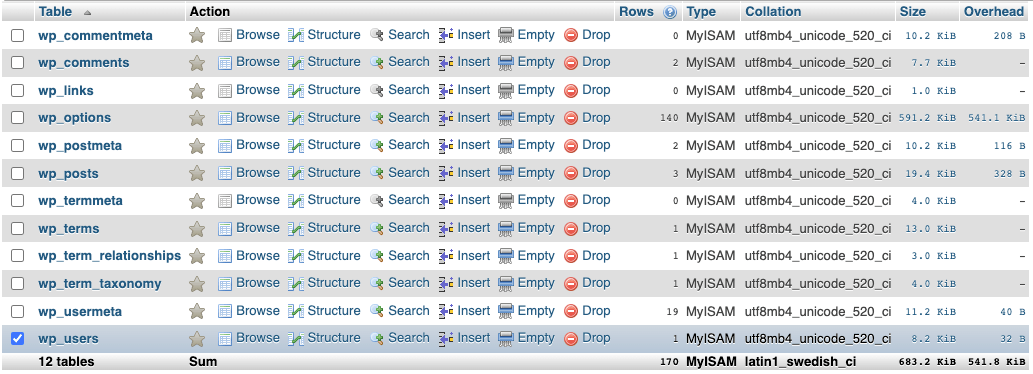1033x374 pixels.
Task: Open the wp_termmeta Structure link
Action: (334, 200)
